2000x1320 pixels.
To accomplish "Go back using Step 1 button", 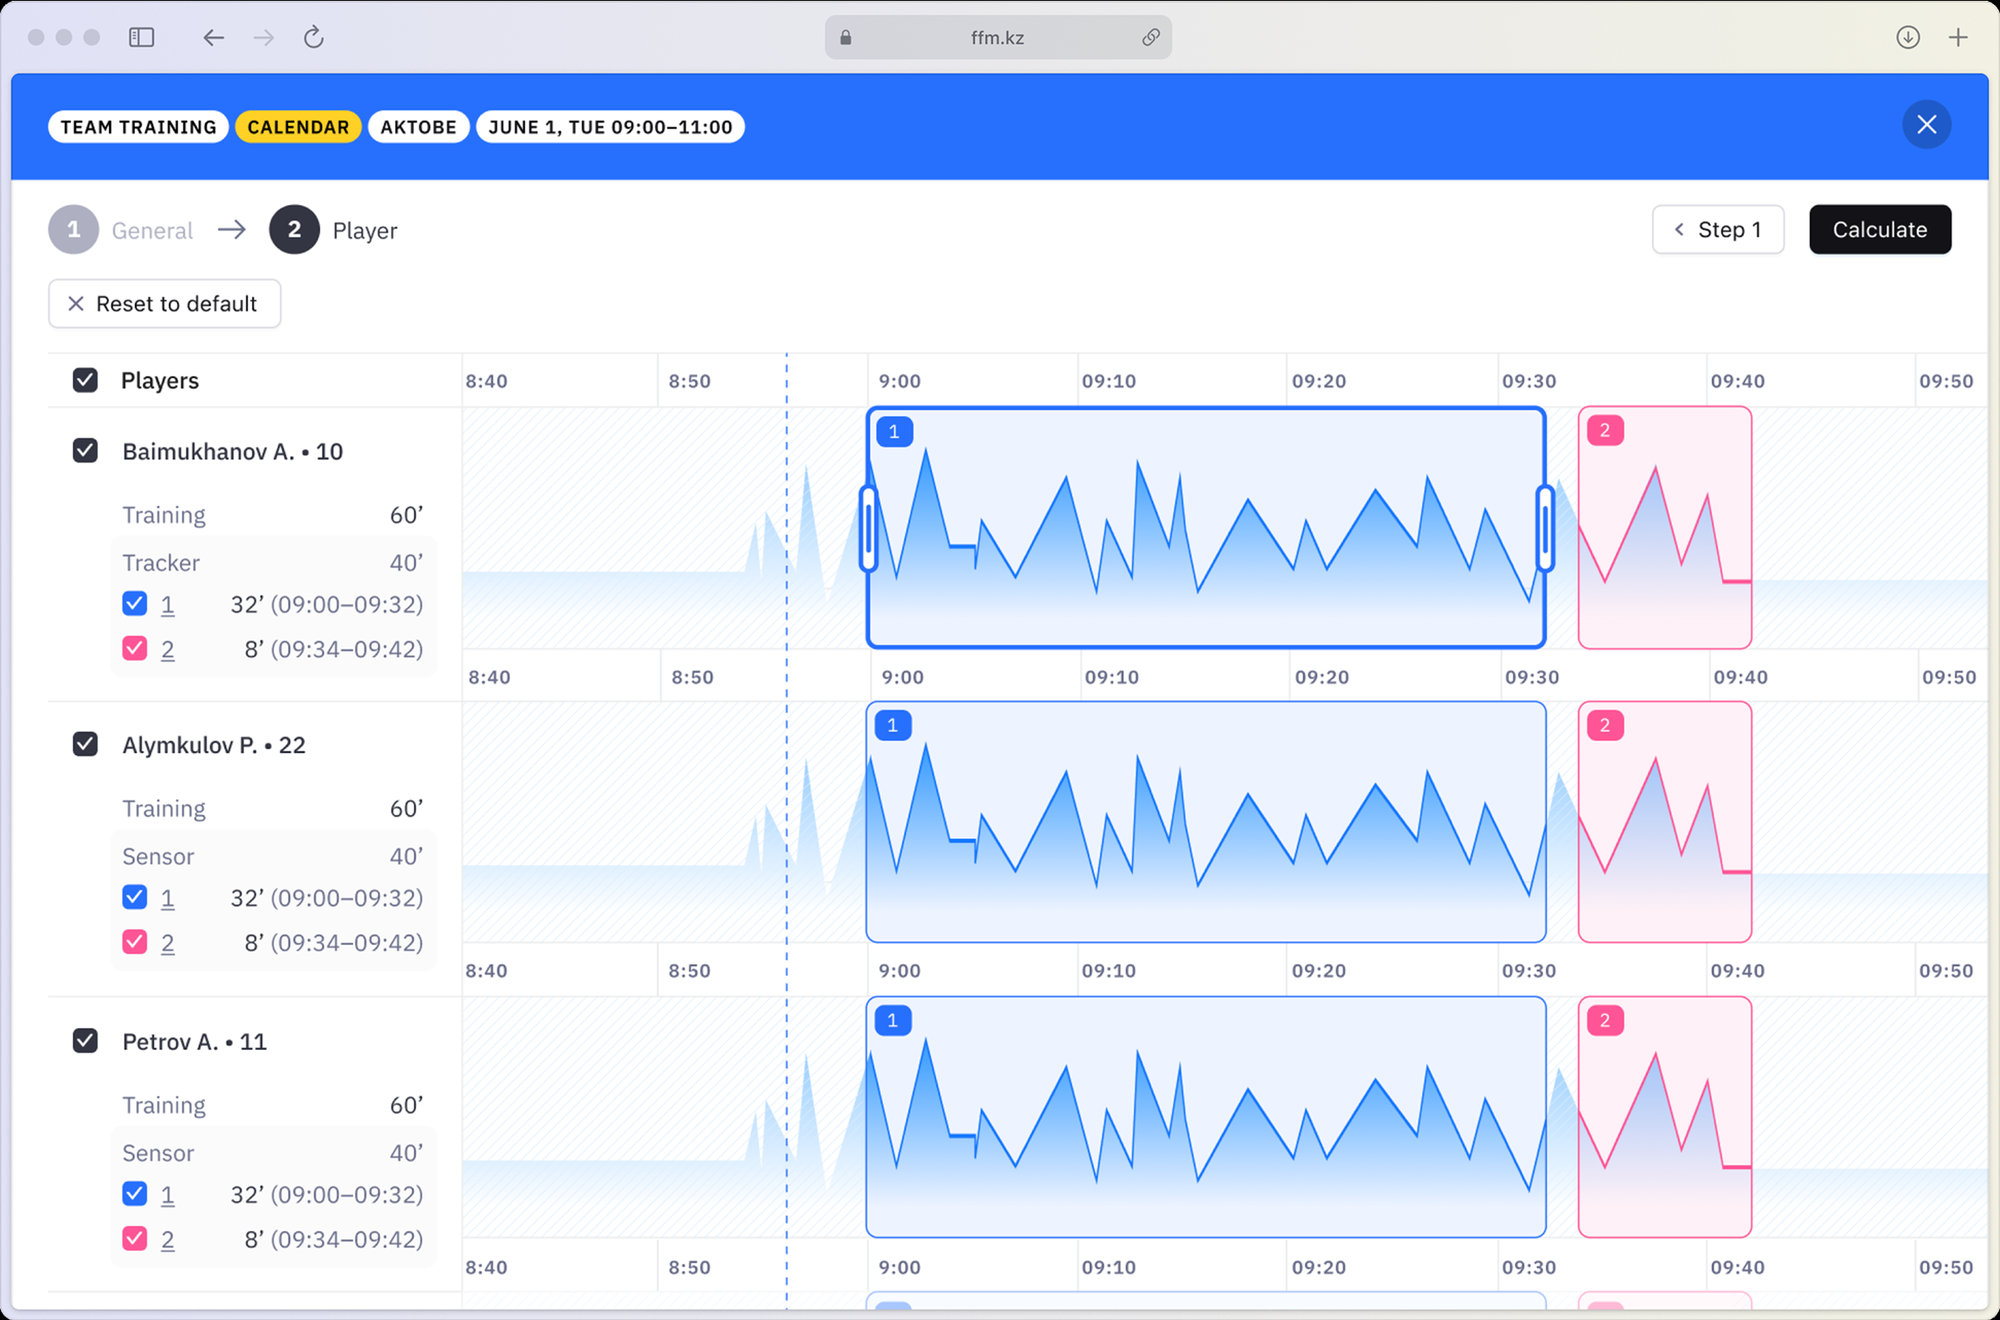I will [1718, 230].
